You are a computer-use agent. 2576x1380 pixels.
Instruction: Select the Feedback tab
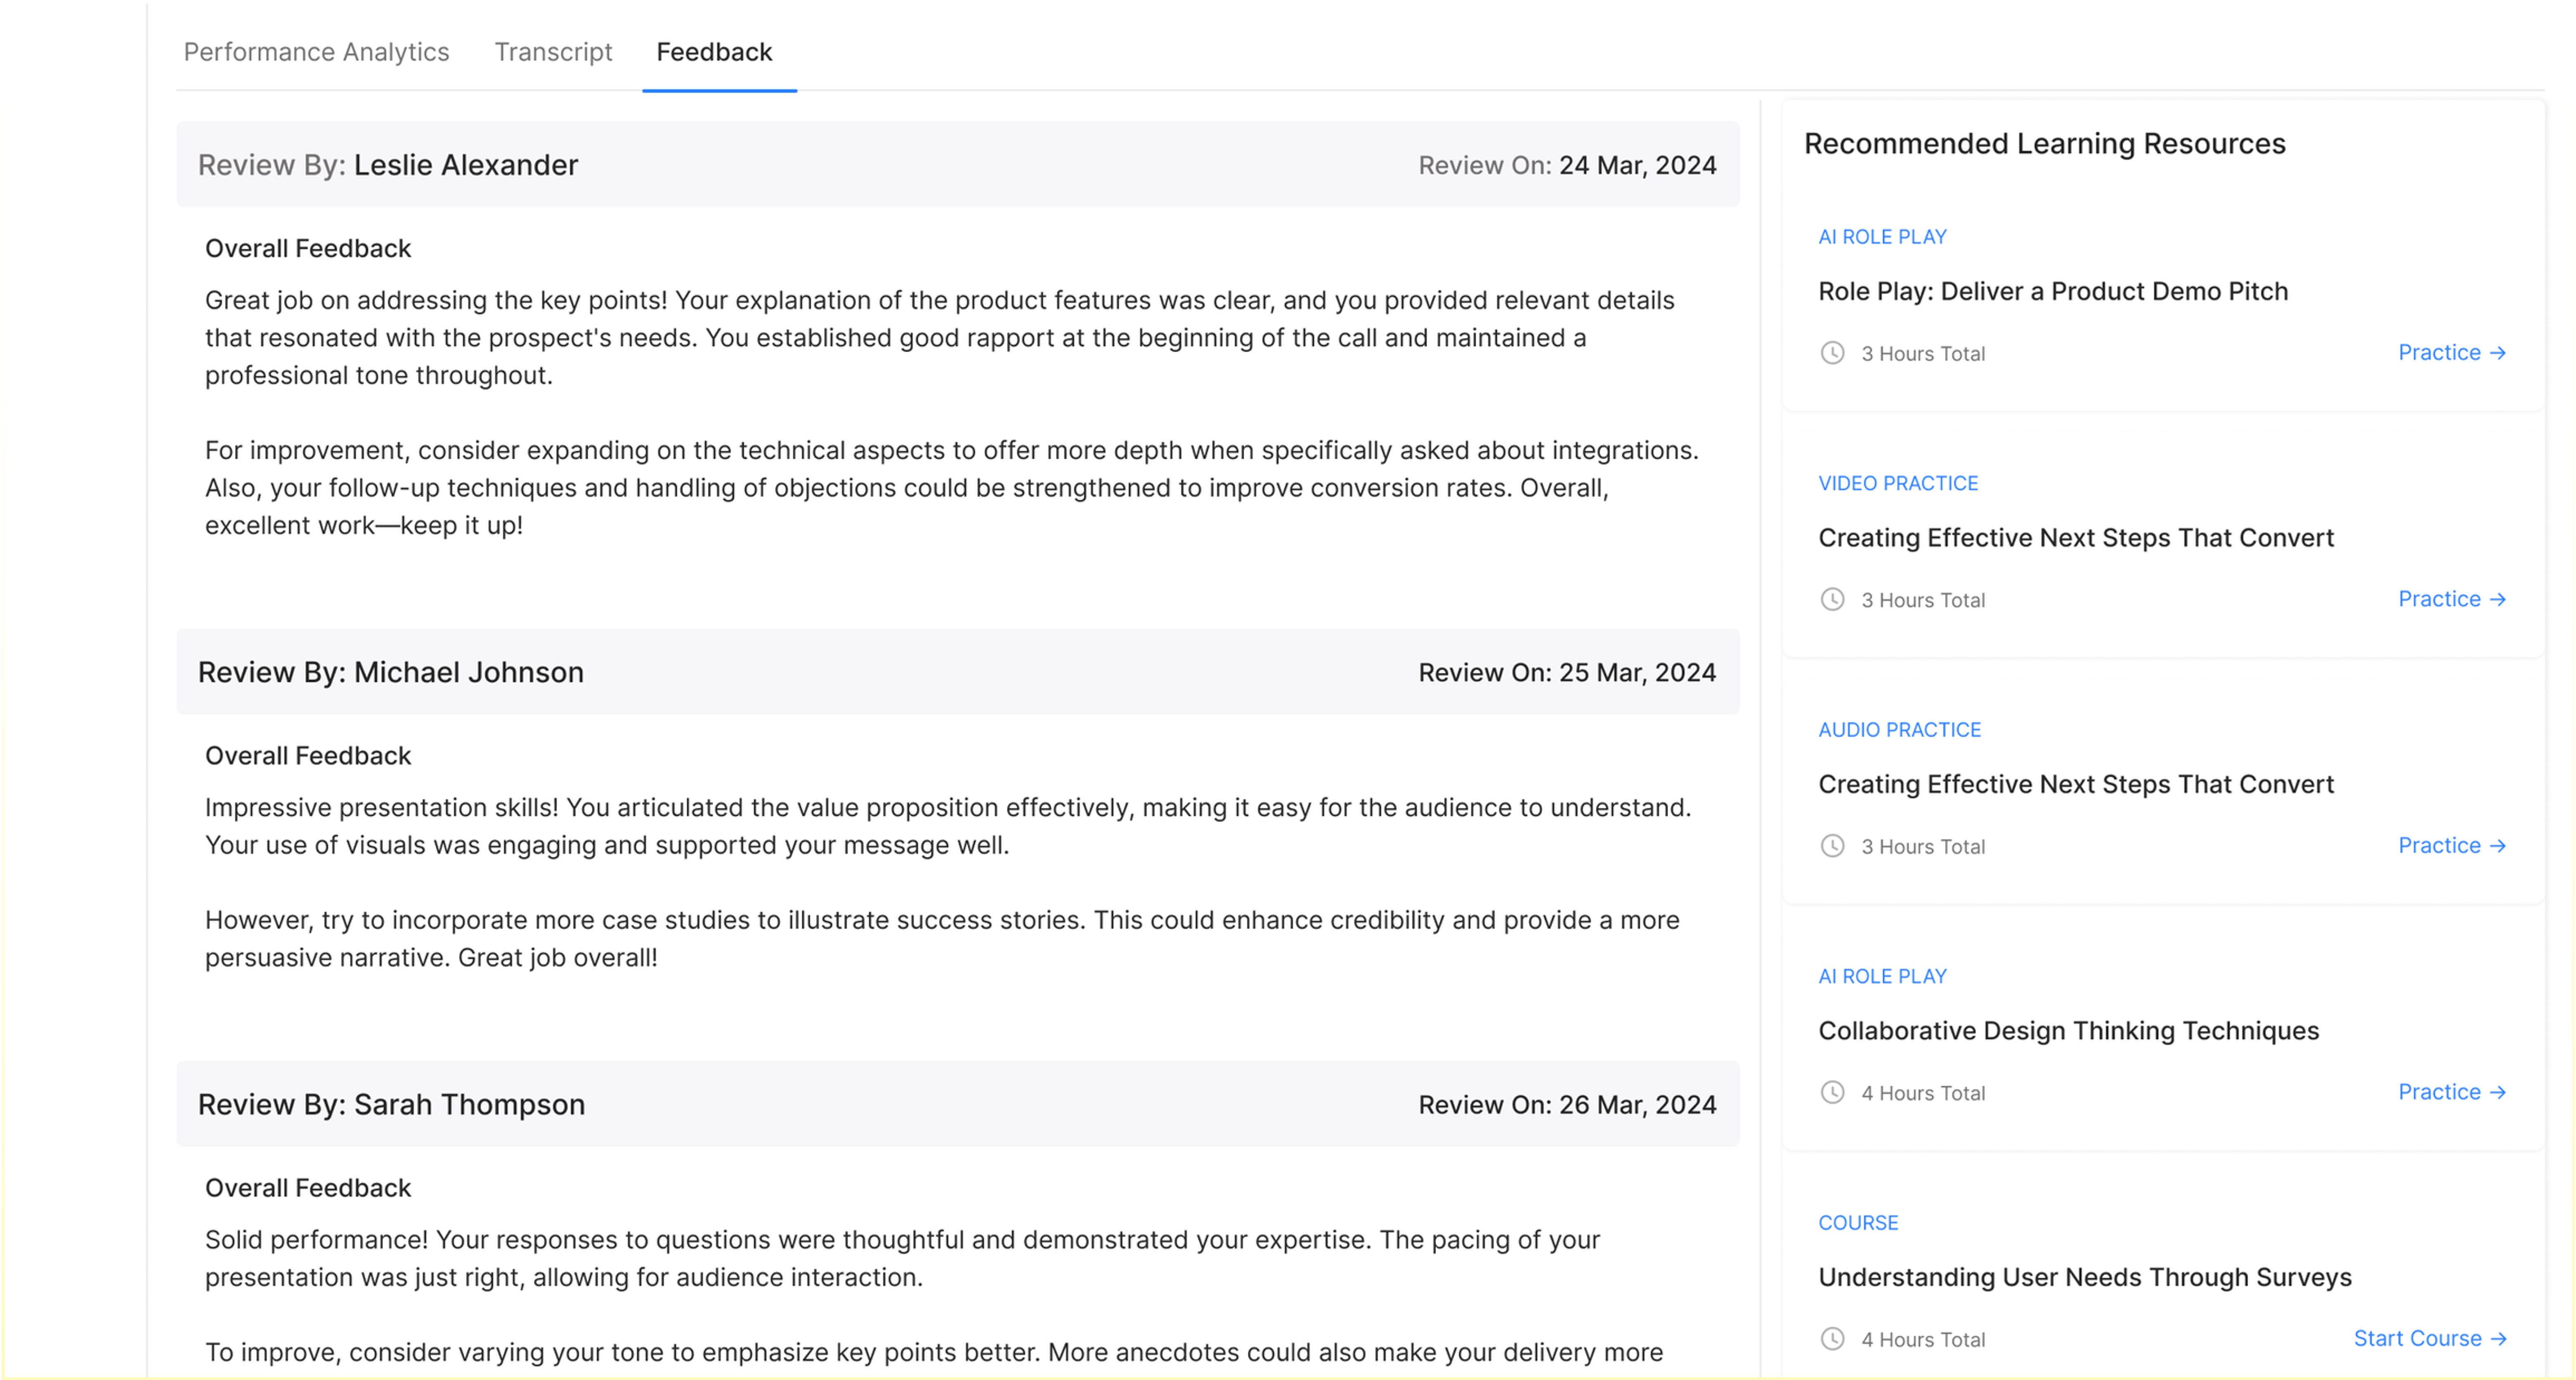[x=714, y=52]
